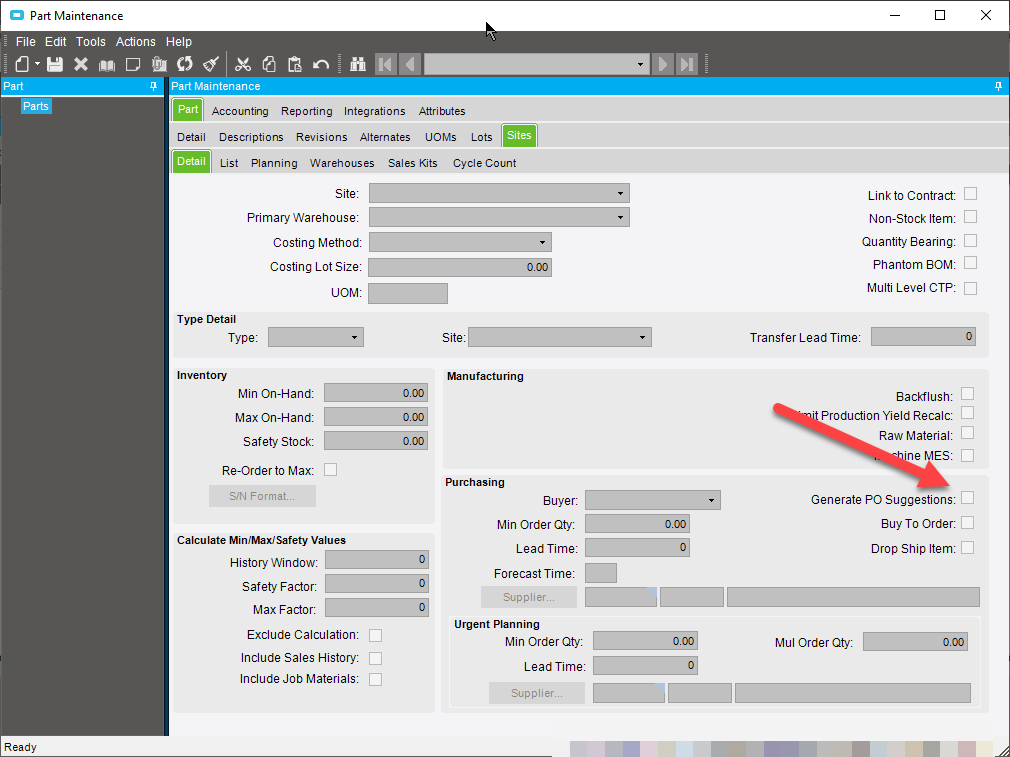Switch to the Accounting tab
The image size is (1010, 757).
click(240, 111)
